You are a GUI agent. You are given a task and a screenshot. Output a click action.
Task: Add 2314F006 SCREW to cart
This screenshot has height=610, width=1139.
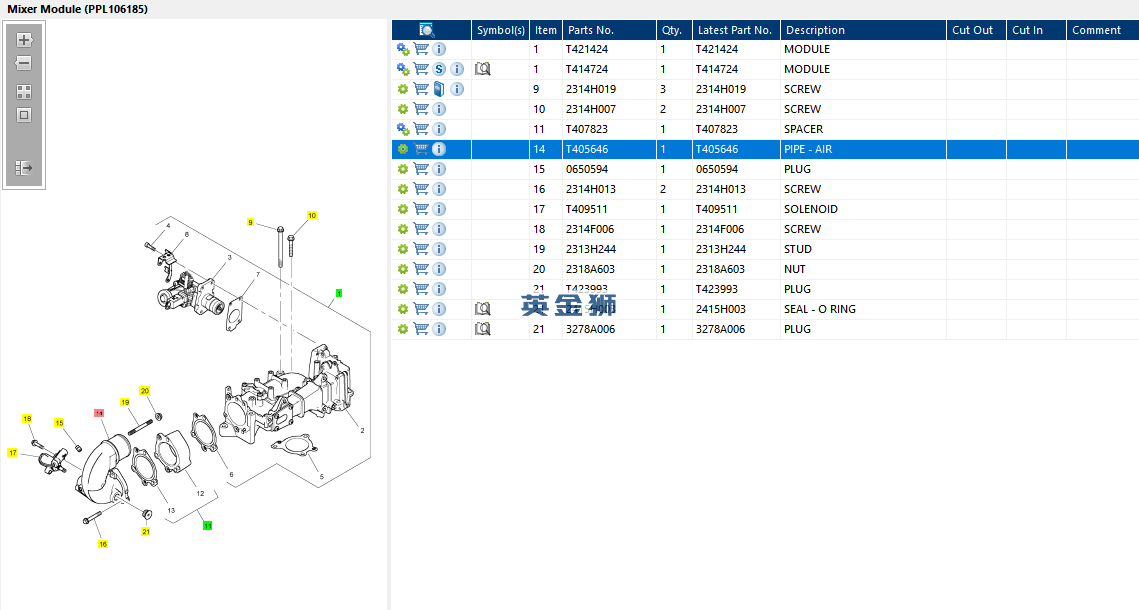click(x=421, y=229)
